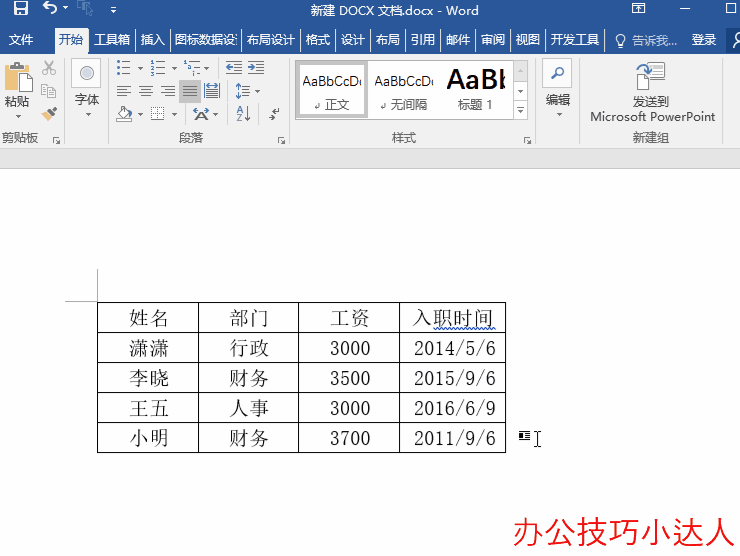Apply multilevel list formatting
This screenshot has width=740, height=556.
pyautogui.click(x=193, y=68)
